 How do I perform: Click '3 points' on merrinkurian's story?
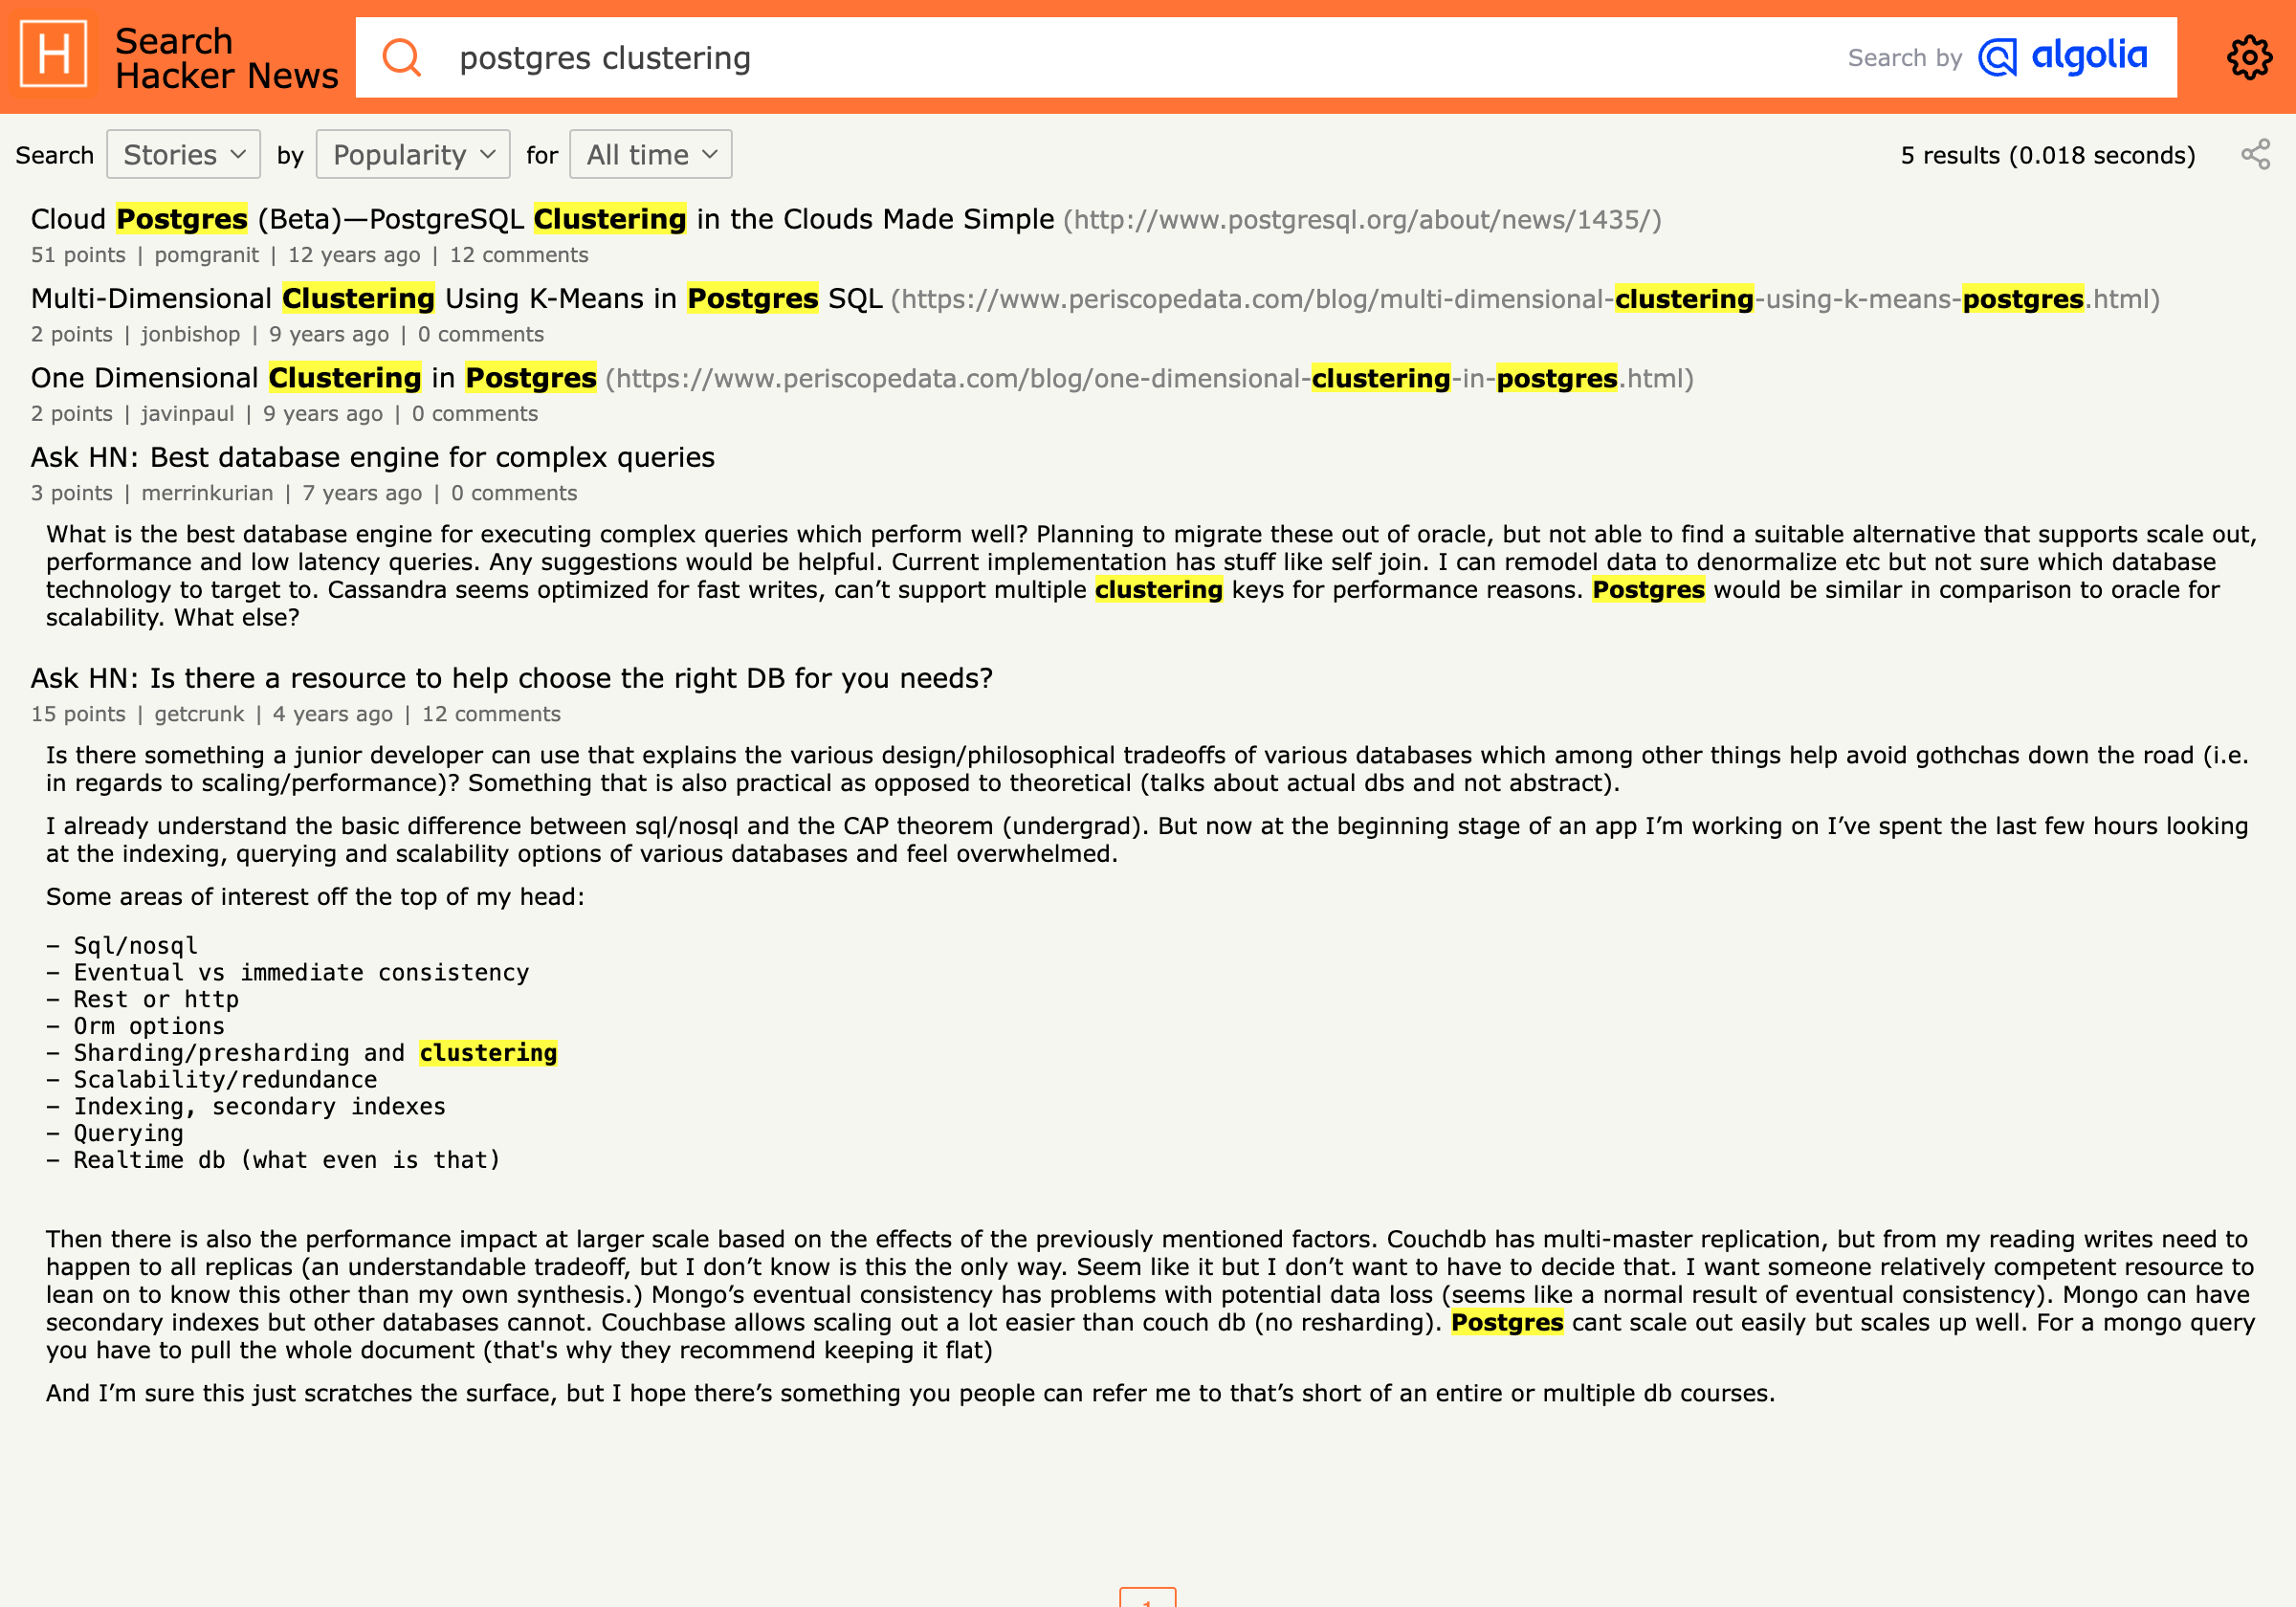[x=72, y=493]
